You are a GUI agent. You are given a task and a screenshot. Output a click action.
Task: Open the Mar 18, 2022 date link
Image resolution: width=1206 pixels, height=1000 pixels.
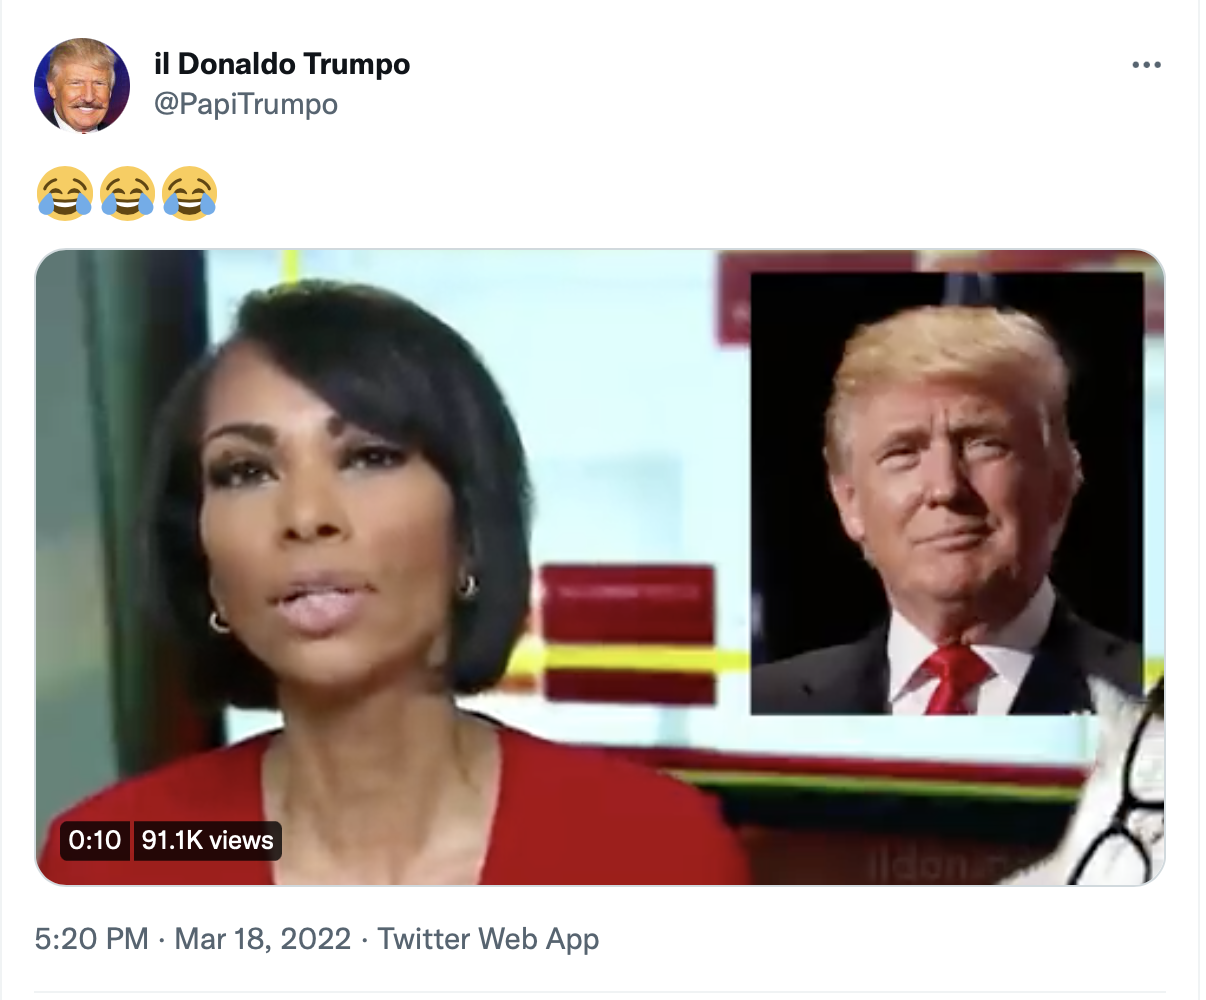tap(263, 939)
